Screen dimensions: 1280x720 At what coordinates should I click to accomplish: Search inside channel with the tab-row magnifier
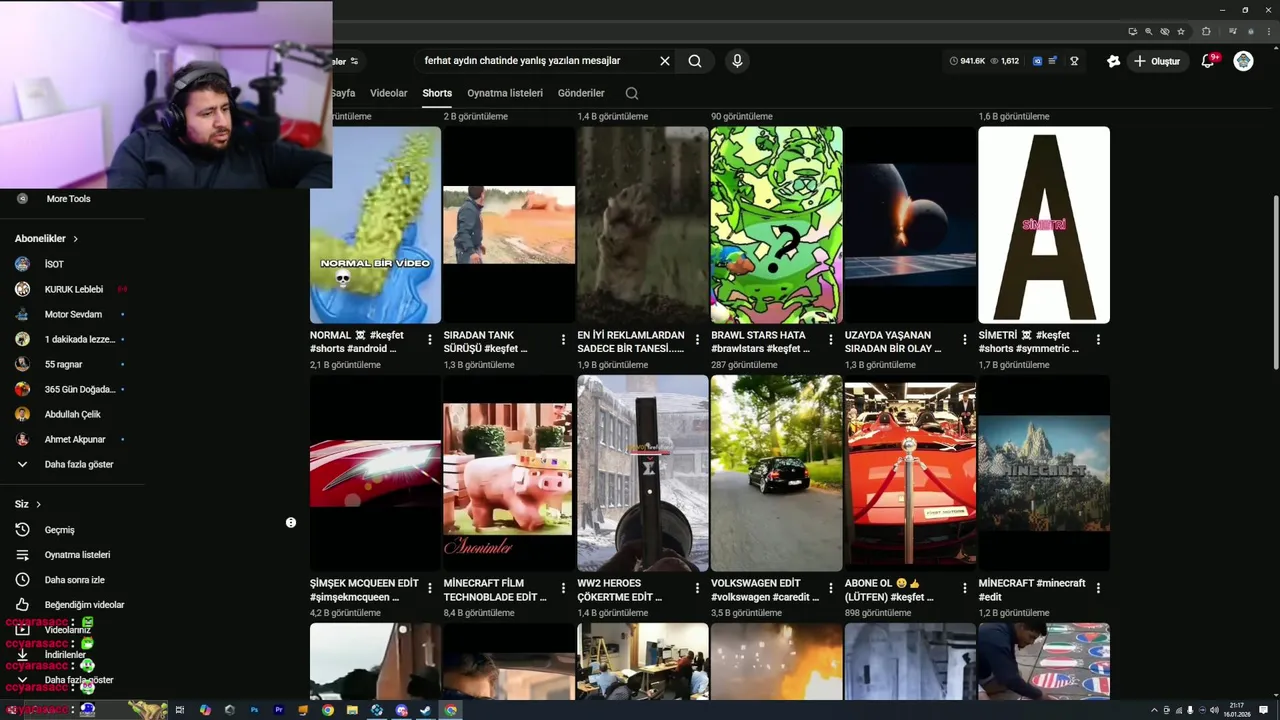pyautogui.click(x=632, y=93)
